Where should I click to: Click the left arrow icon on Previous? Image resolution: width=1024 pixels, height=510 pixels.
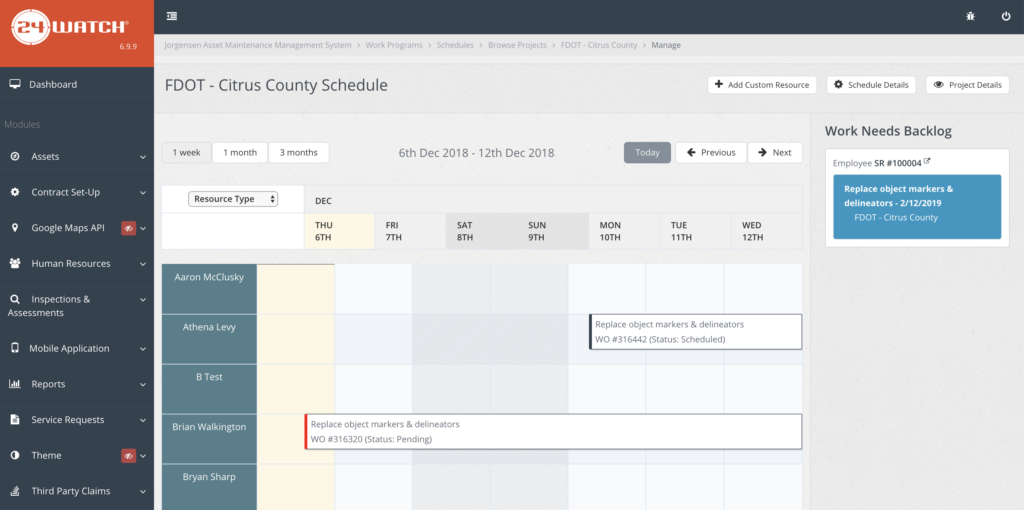pos(691,152)
